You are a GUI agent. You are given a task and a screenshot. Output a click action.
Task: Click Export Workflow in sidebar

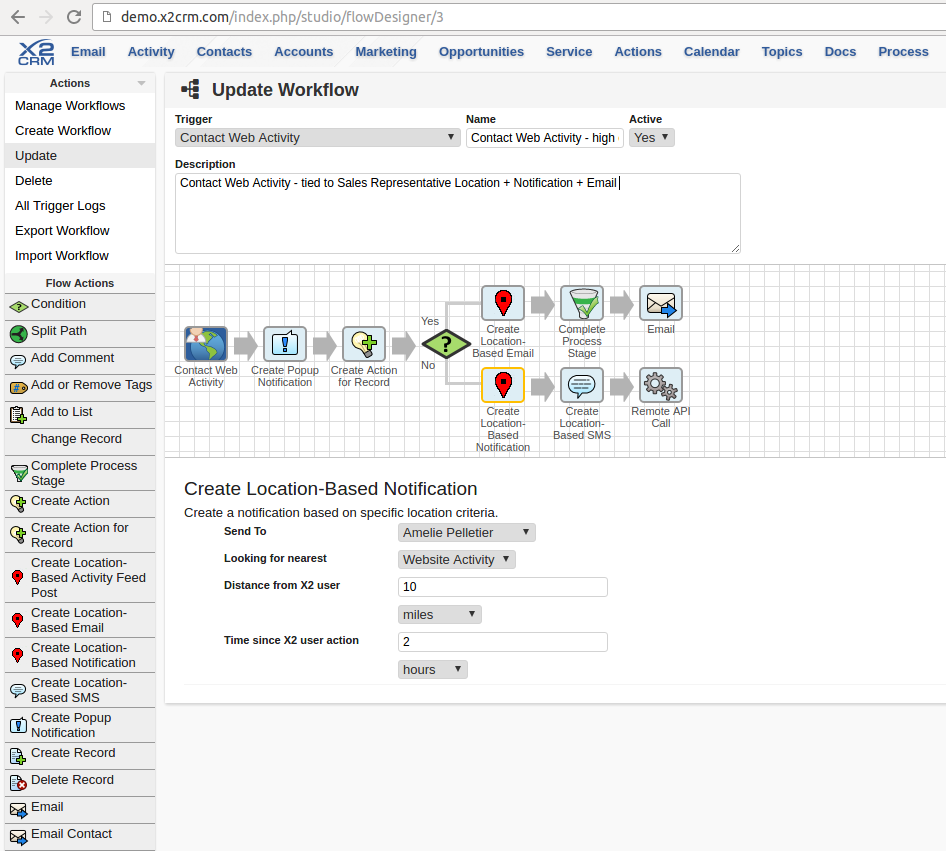(x=62, y=231)
